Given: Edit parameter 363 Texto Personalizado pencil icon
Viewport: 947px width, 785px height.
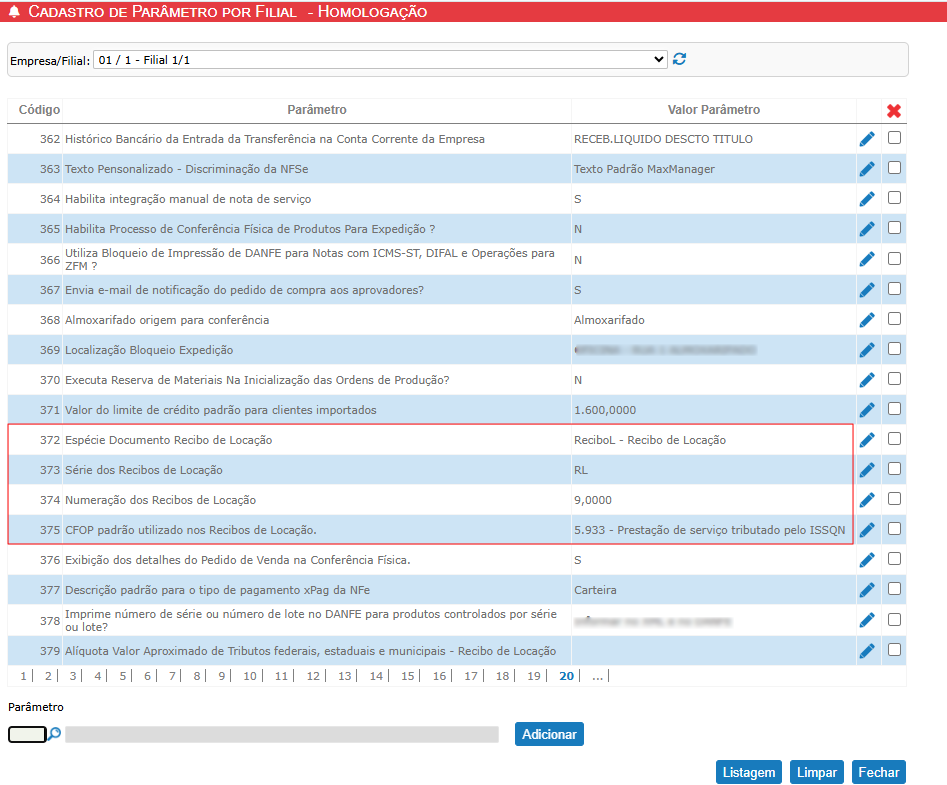Looking at the screenshot, I should (x=867, y=169).
